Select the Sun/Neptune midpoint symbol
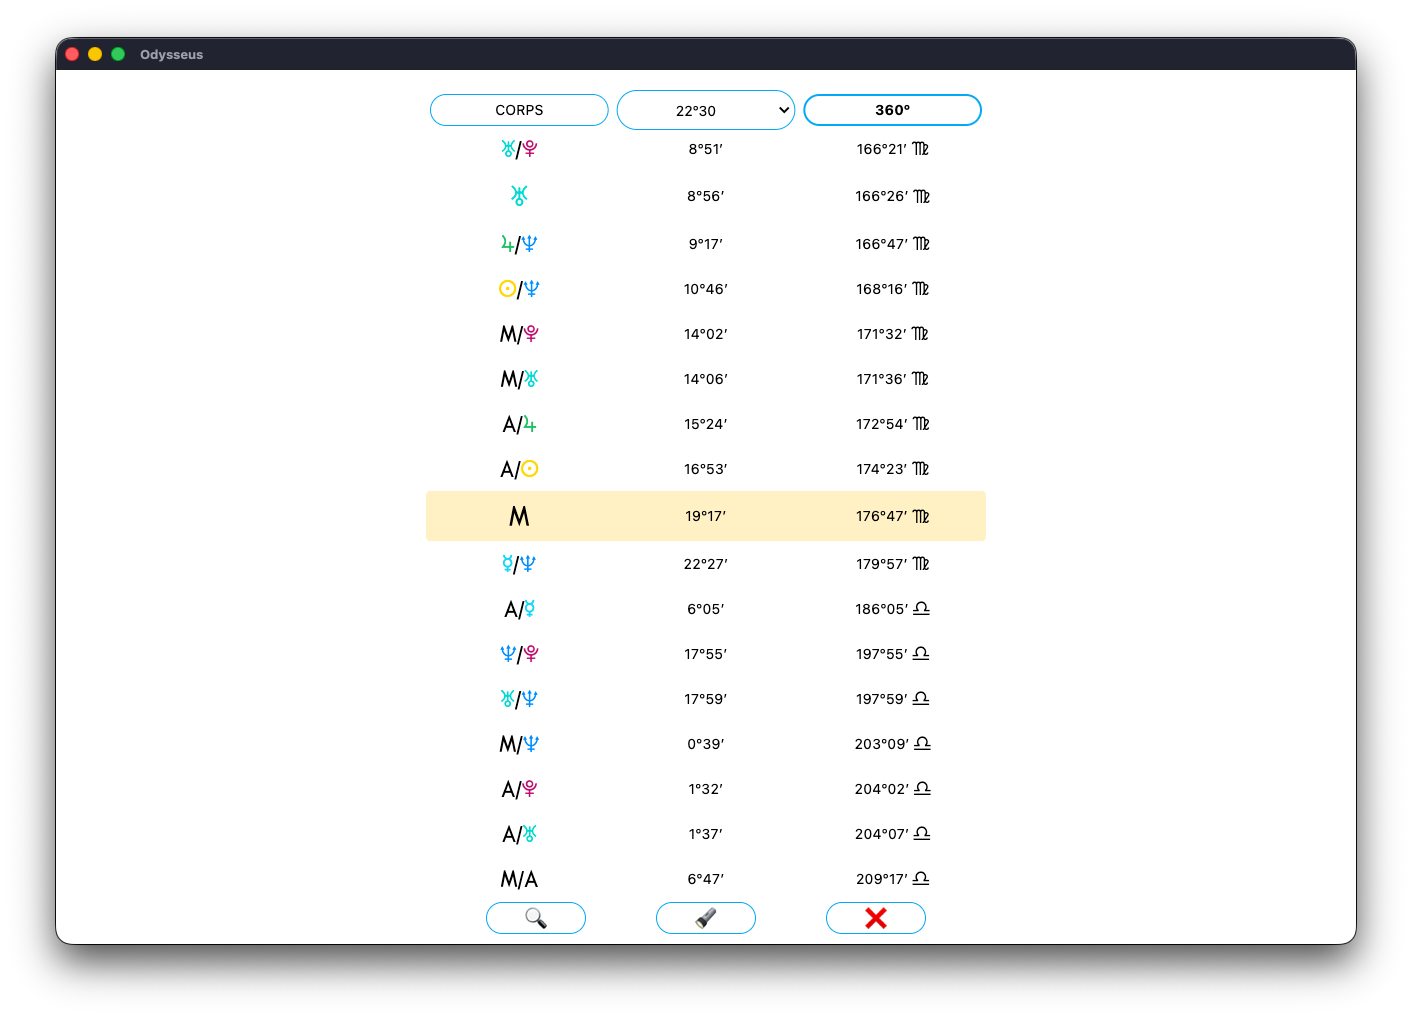Viewport: 1412px width, 1018px height. point(519,289)
